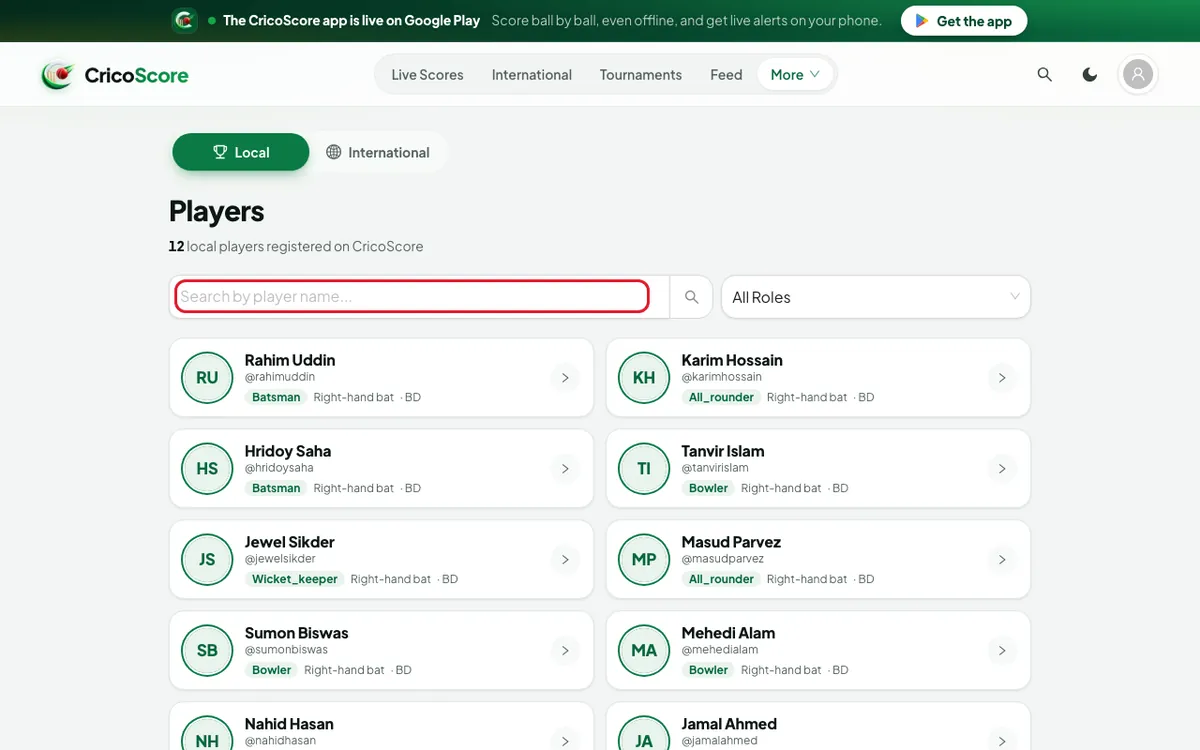Screen dimensions: 1200x750
Task: Go to International nav item
Action: pos(532,75)
